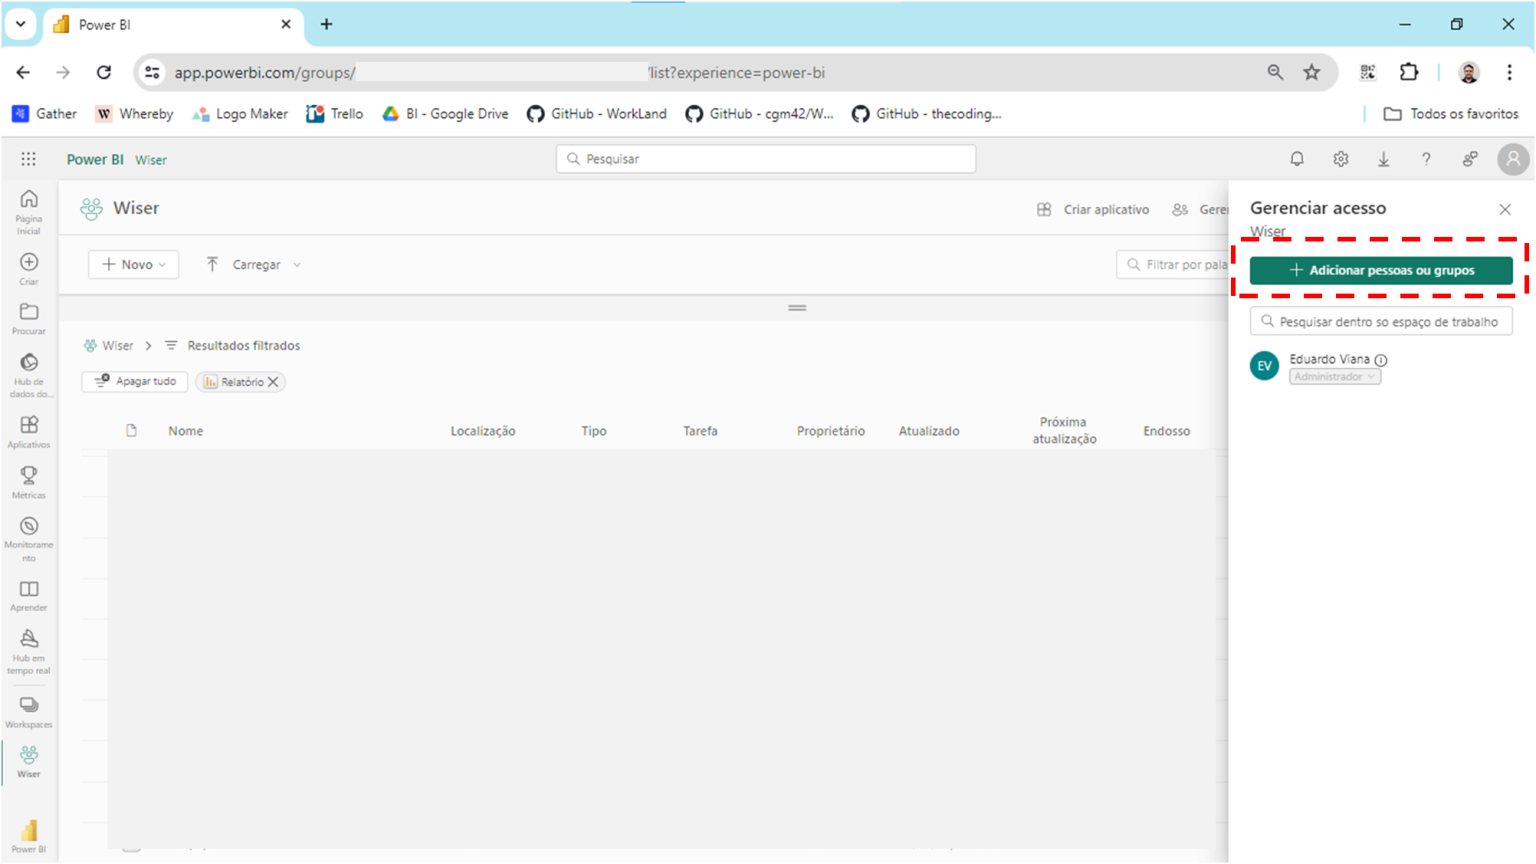Click Power BI in the top navigation bar
This screenshot has height=864, width=1536.
pyautogui.click(x=94, y=159)
